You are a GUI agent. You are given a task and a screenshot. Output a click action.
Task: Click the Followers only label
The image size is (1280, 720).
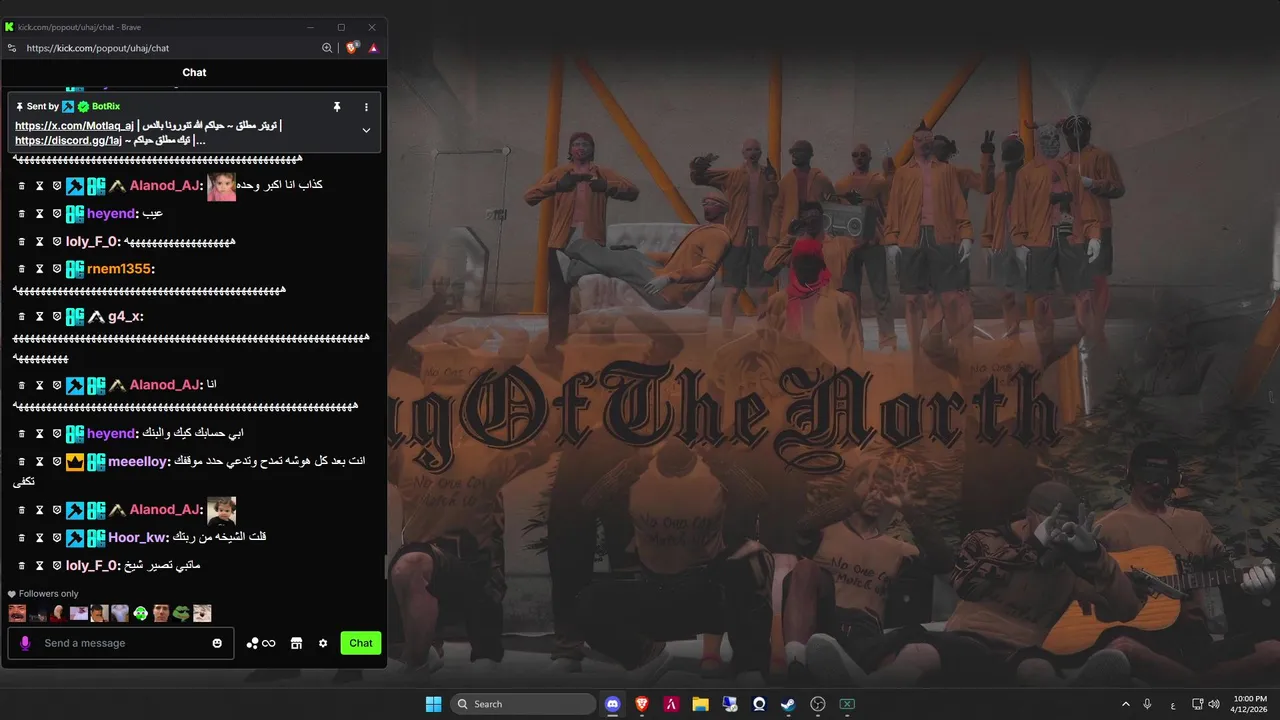point(48,594)
